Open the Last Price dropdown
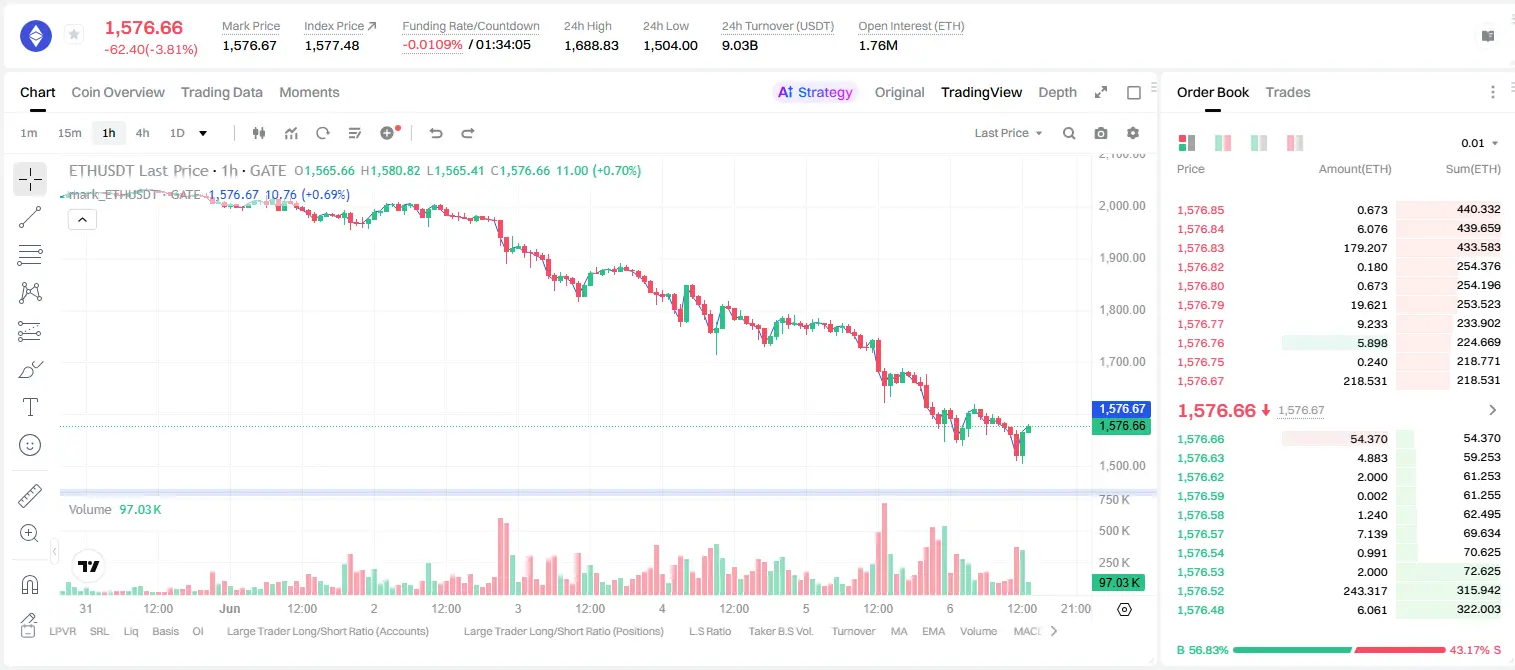Screen dimensions: 1515x670 (1008, 133)
